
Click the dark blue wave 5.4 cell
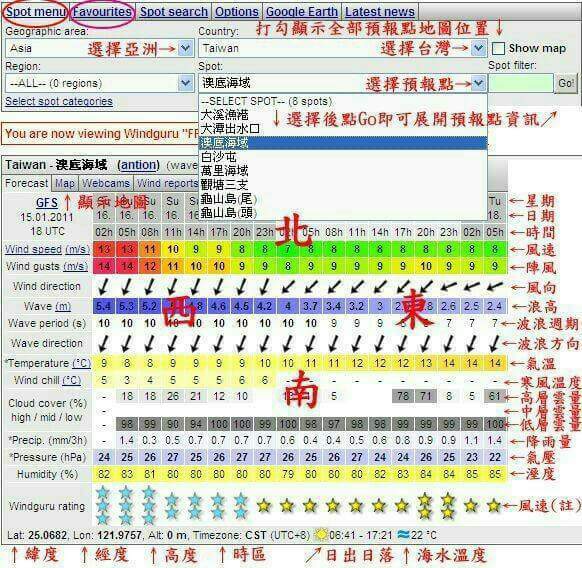tap(104, 306)
